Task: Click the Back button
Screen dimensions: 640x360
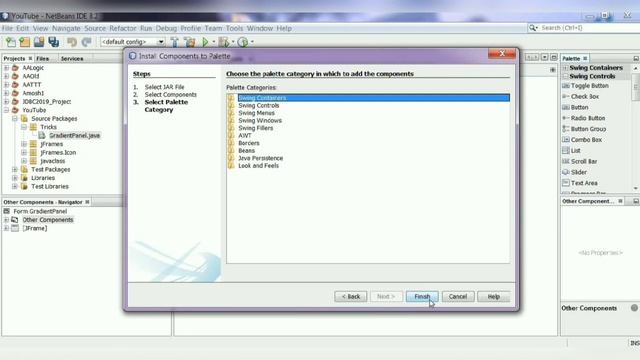Action: pos(351,296)
